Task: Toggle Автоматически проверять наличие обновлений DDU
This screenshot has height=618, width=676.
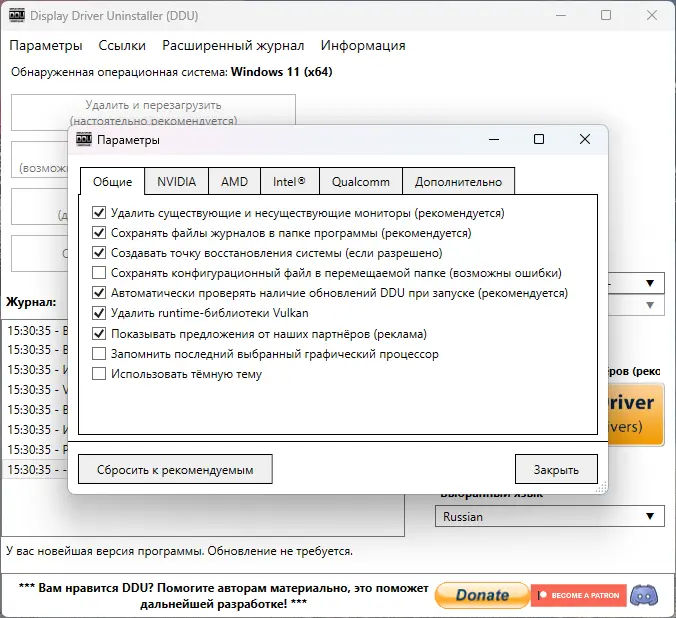Action: pos(99,293)
